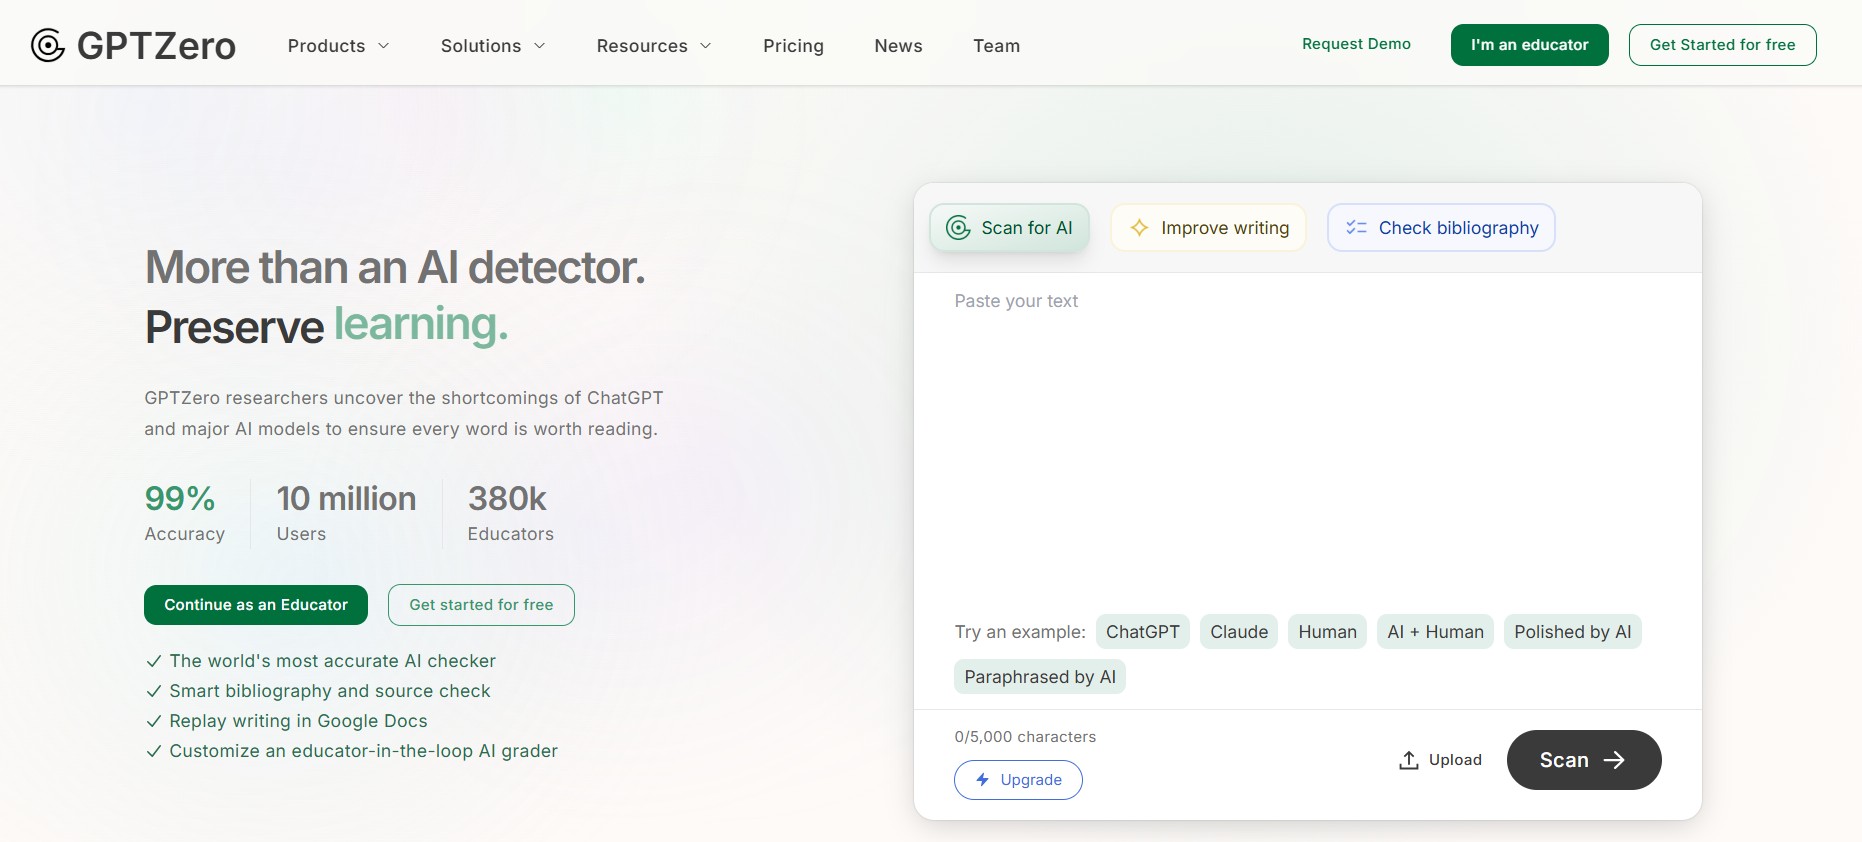
Task: Load the Claude example text
Action: pos(1239,632)
